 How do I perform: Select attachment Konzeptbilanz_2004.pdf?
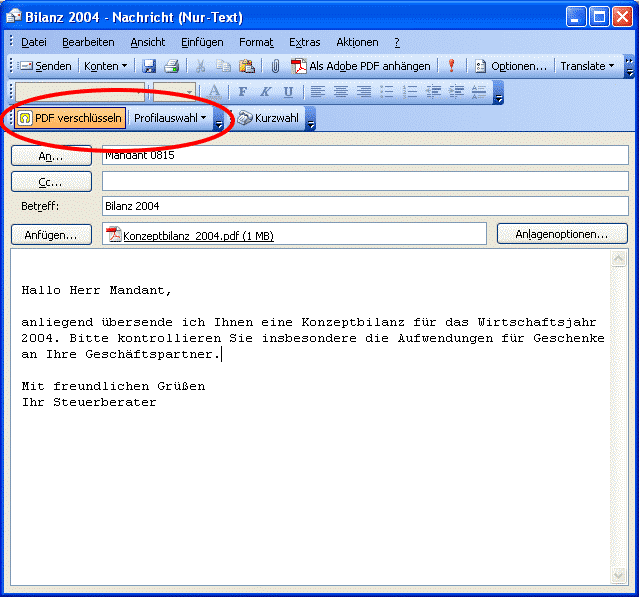click(190, 236)
